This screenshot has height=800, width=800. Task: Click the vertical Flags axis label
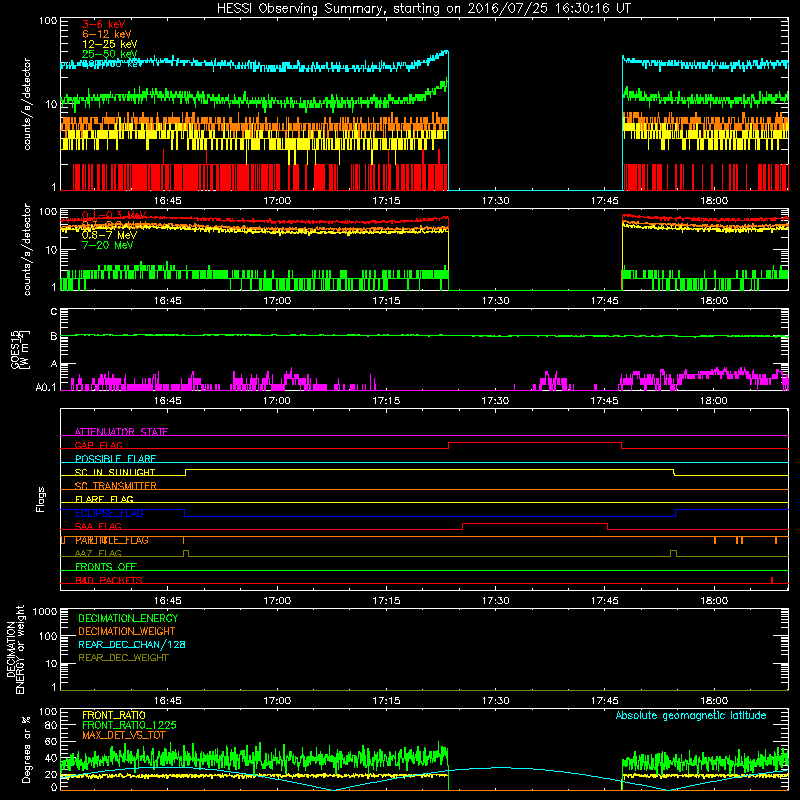40,499
